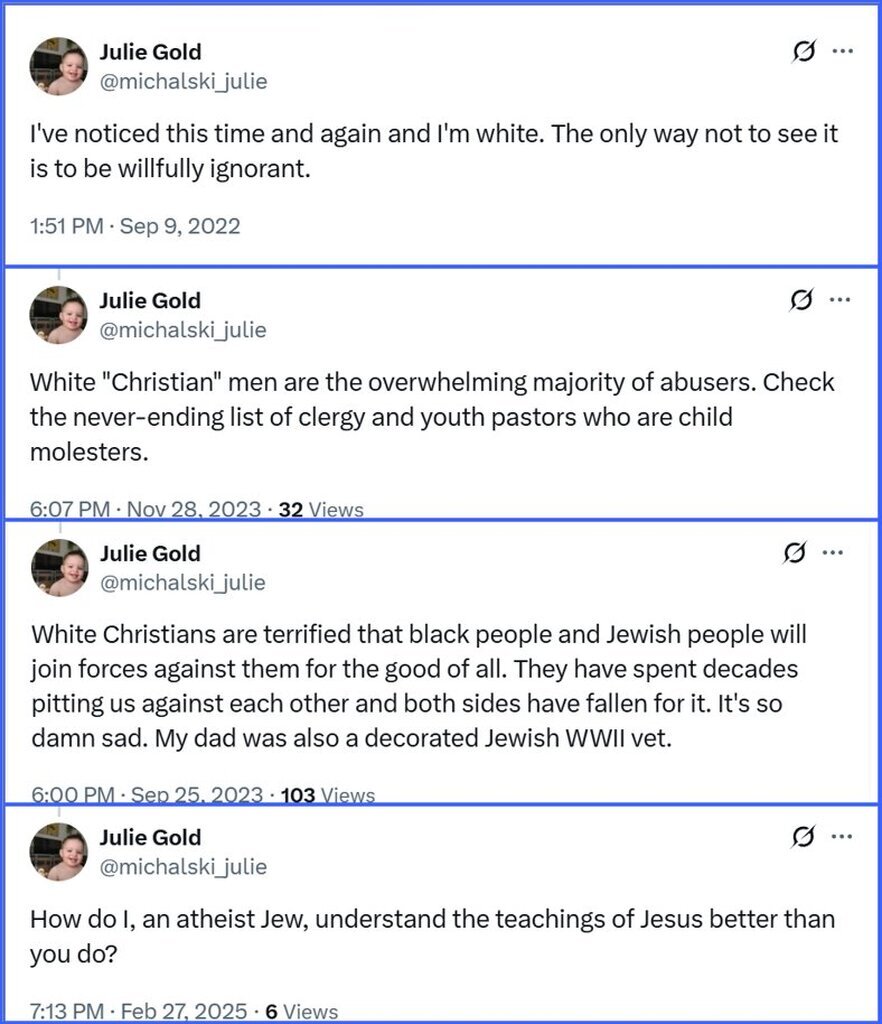
Task: Click the avatar on the atheist Jew tweet
Action: coord(59,851)
